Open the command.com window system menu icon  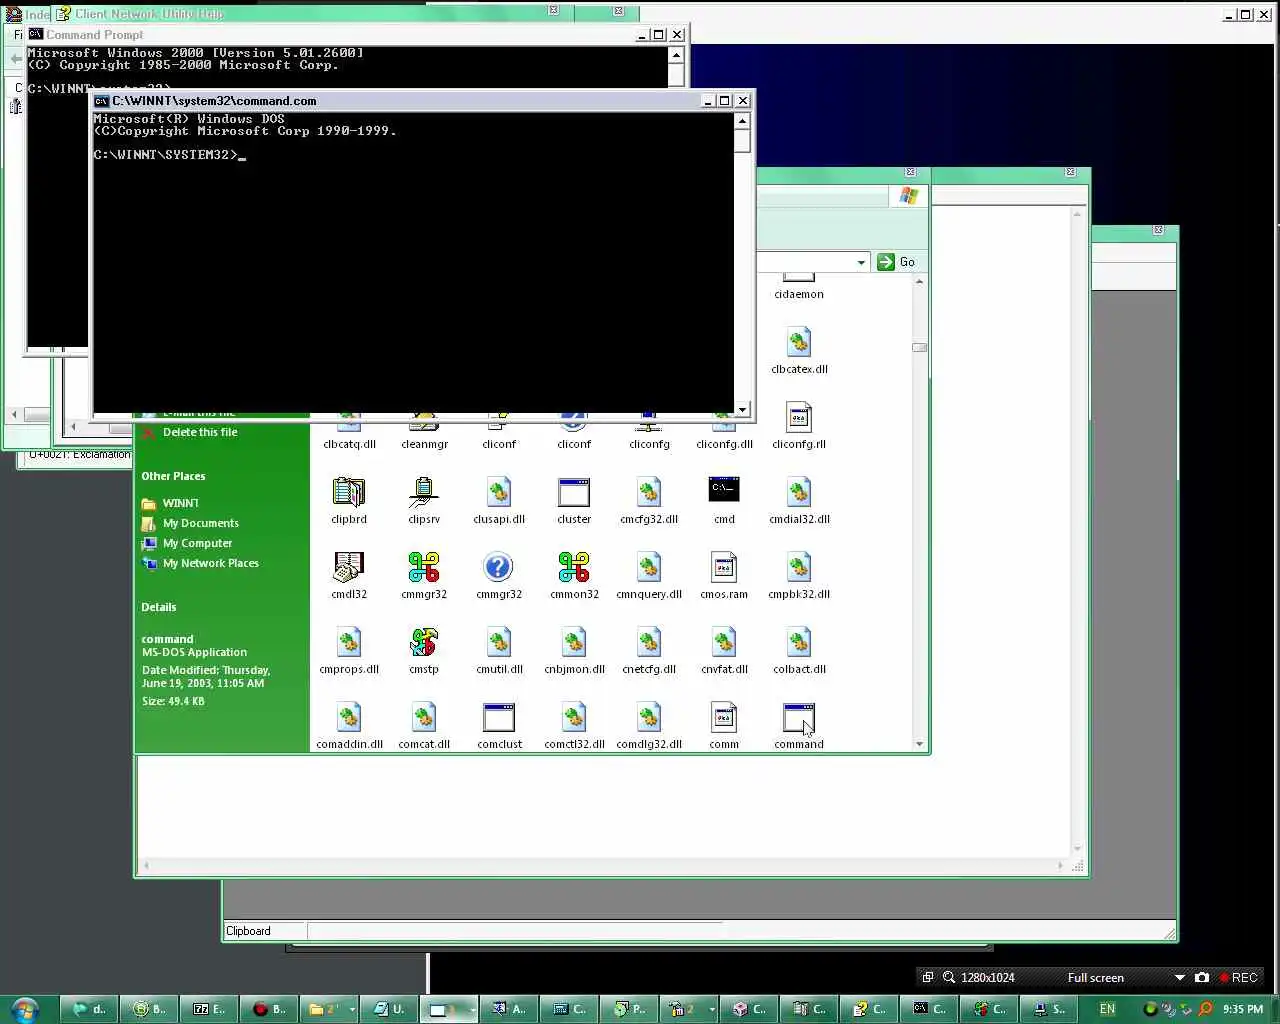click(101, 101)
